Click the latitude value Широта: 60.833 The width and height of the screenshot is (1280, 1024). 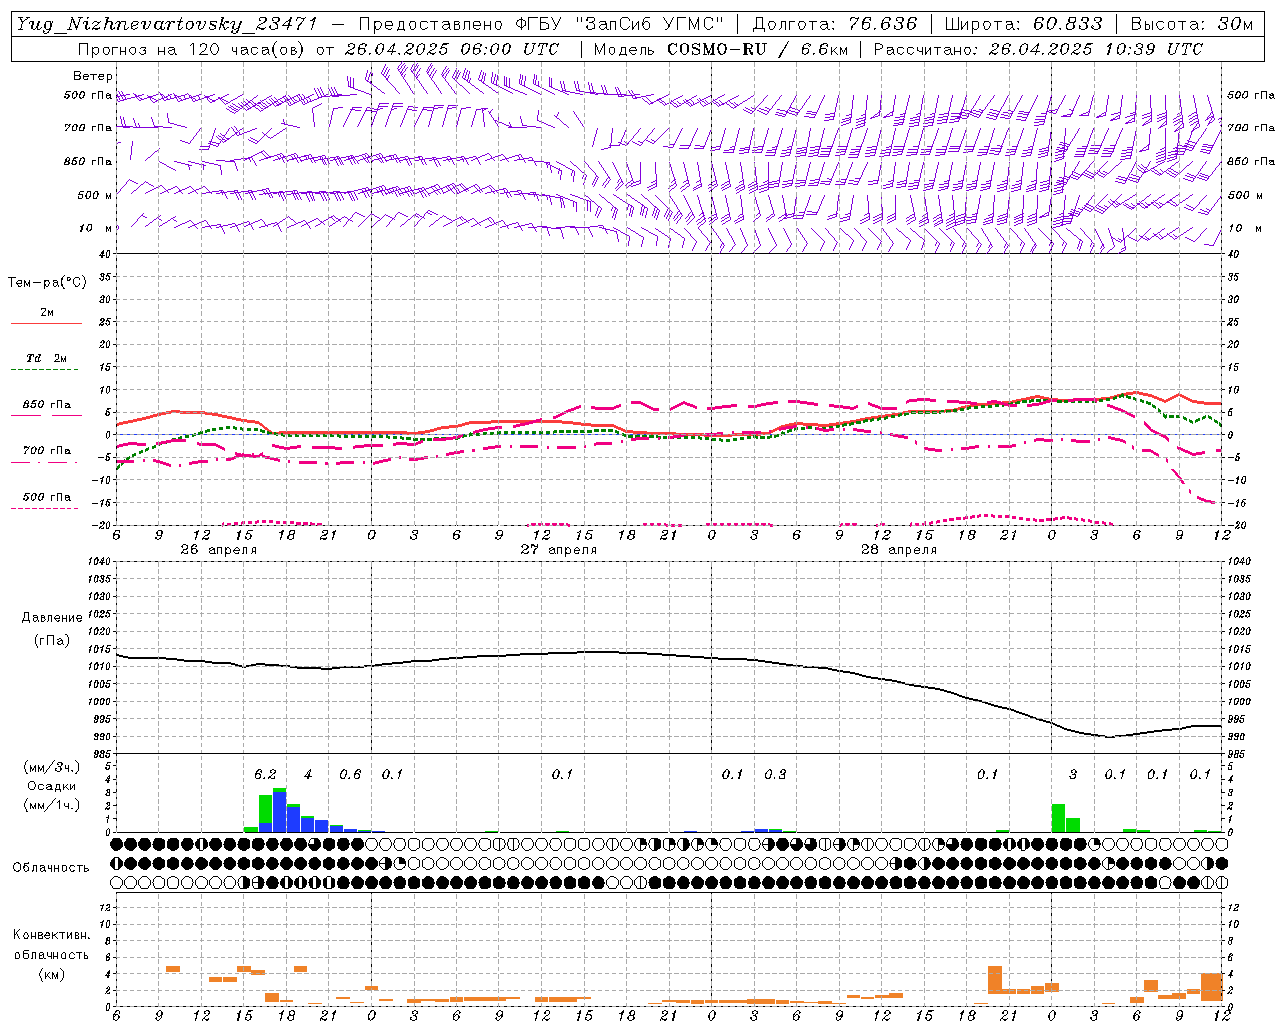coord(1023,24)
